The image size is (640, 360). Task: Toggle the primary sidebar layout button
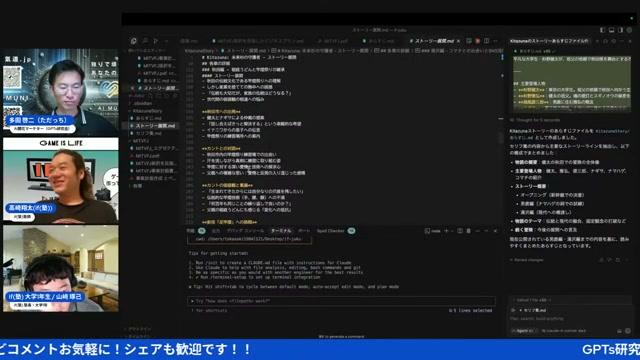coord(602,30)
